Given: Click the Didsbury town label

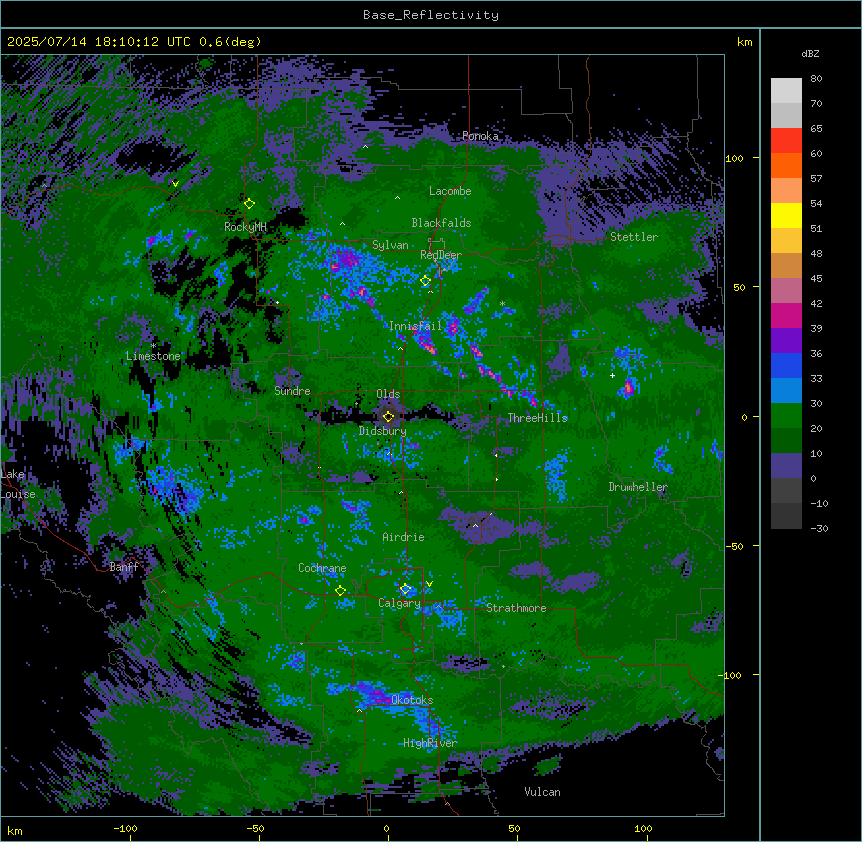Looking at the screenshot, I should (383, 431).
